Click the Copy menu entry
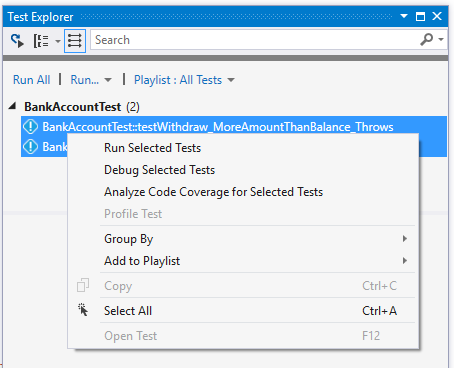Screen dimensions: 454x368 243,286
